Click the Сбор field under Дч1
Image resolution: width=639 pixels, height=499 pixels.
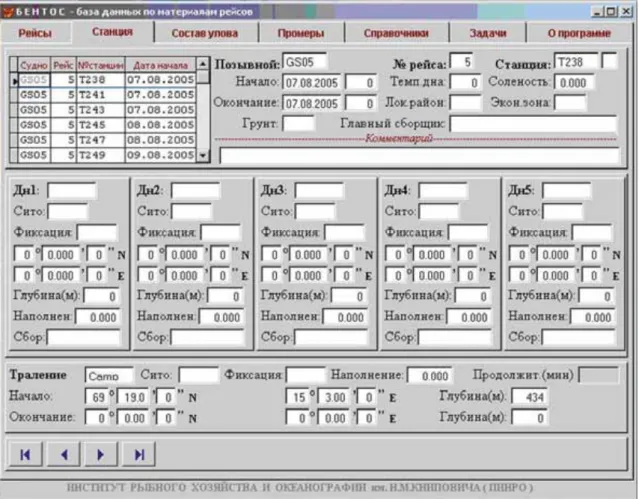click(84, 338)
